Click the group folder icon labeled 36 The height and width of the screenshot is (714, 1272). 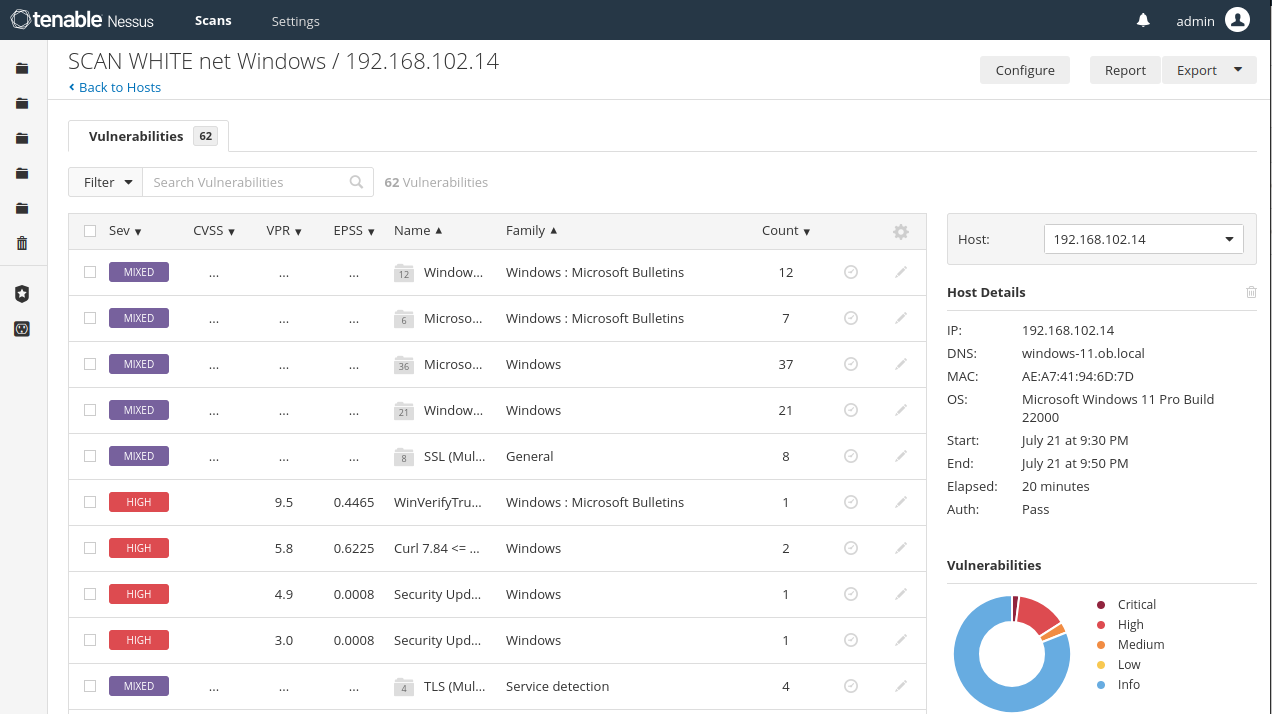[x=404, y=365]
